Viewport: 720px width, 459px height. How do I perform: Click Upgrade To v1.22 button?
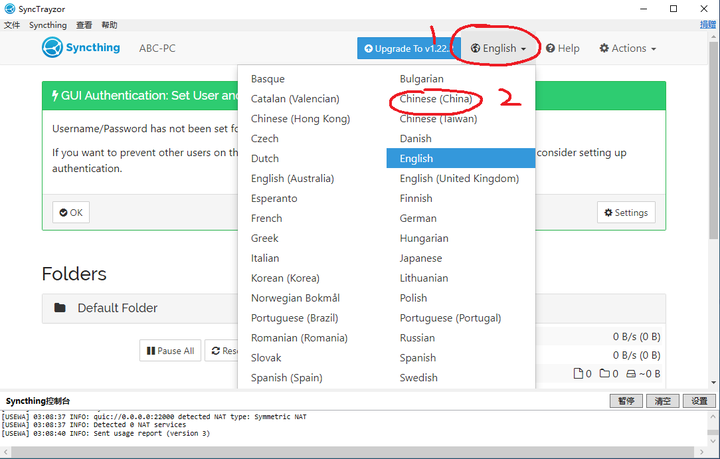(409, 48)
